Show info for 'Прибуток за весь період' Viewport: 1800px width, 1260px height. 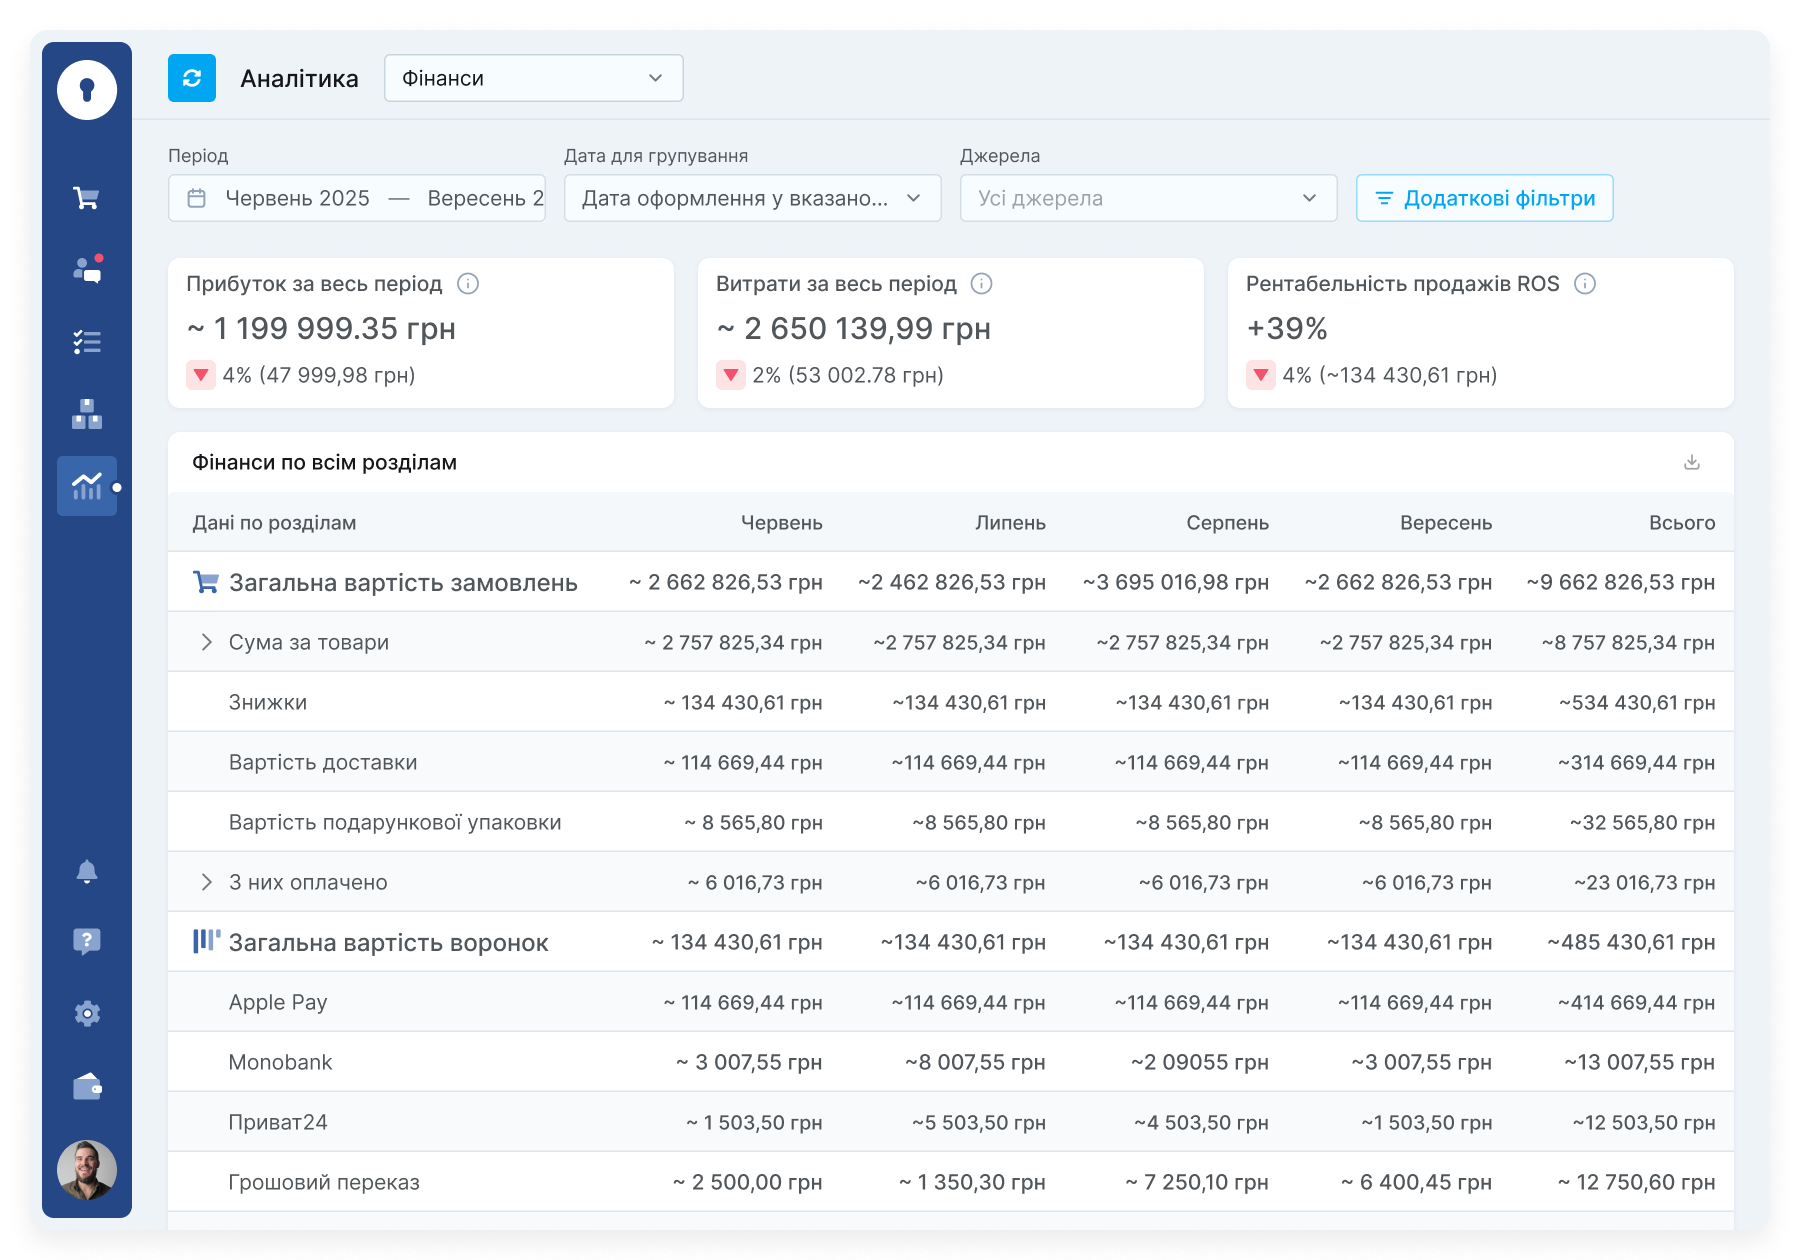click(x=468, y=284)
